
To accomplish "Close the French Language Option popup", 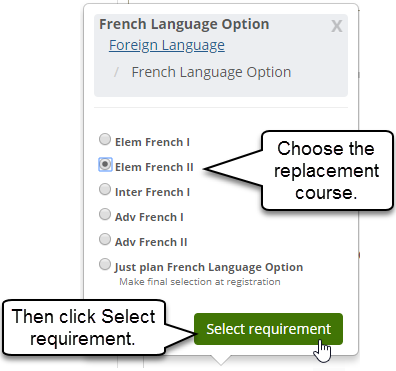I will click(x=337, y=26).
